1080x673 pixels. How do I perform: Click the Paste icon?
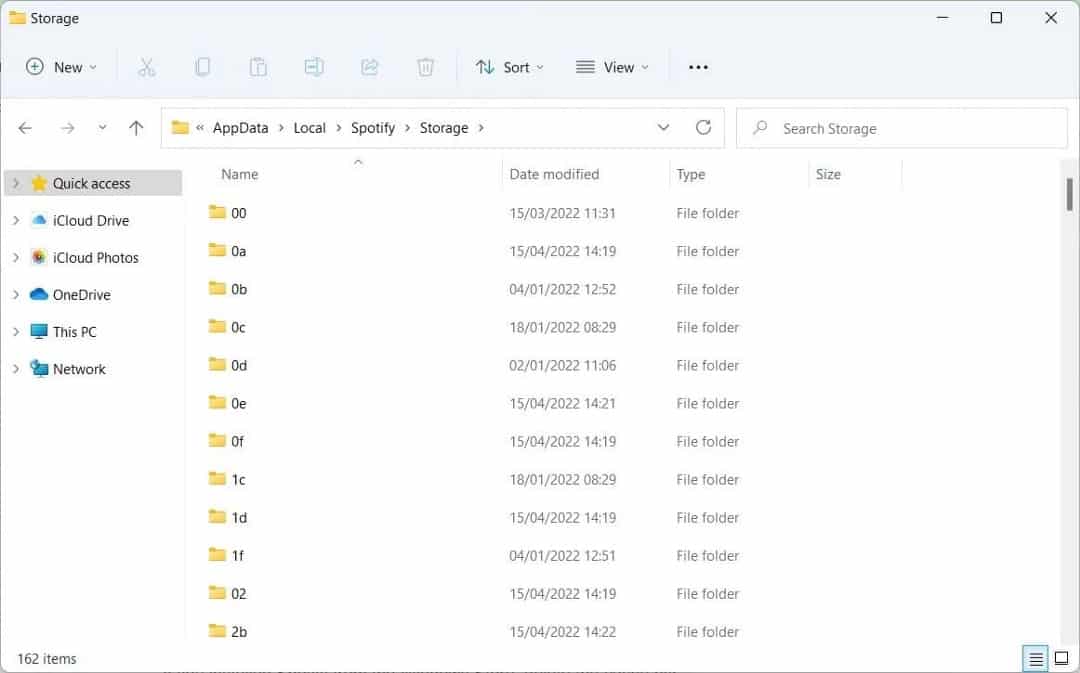pos(257,67)
